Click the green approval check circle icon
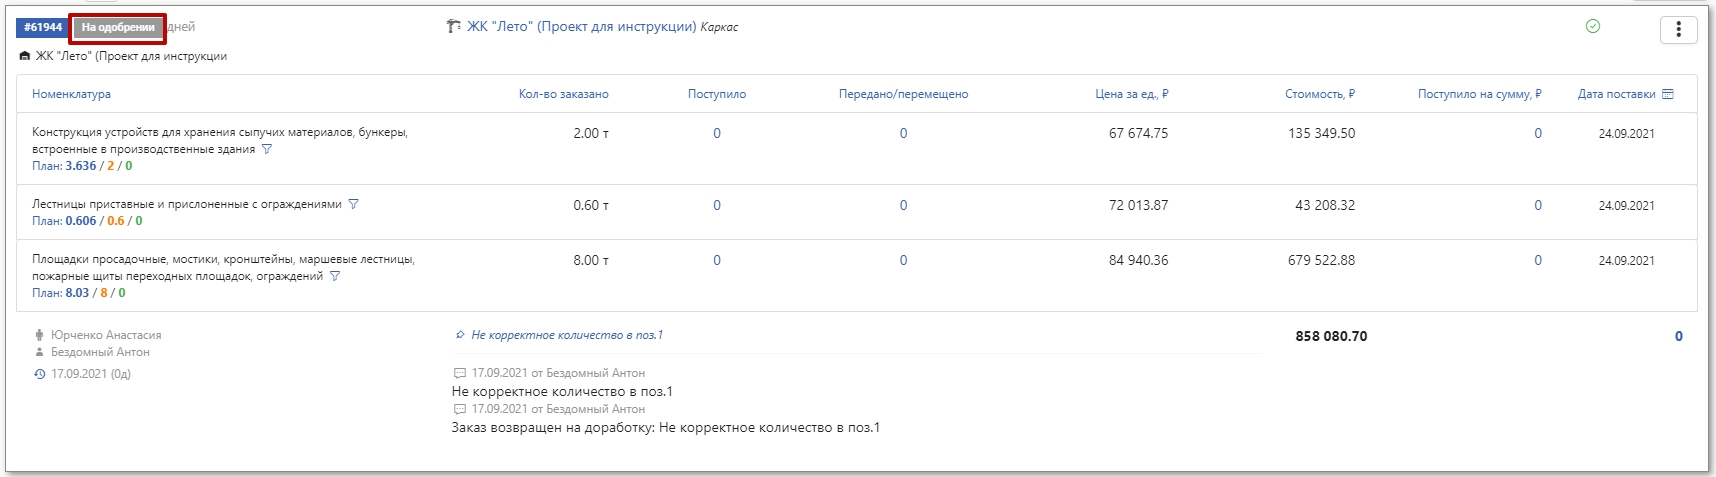This screenshot has width=1716, height=477. tap(1593, 27)
